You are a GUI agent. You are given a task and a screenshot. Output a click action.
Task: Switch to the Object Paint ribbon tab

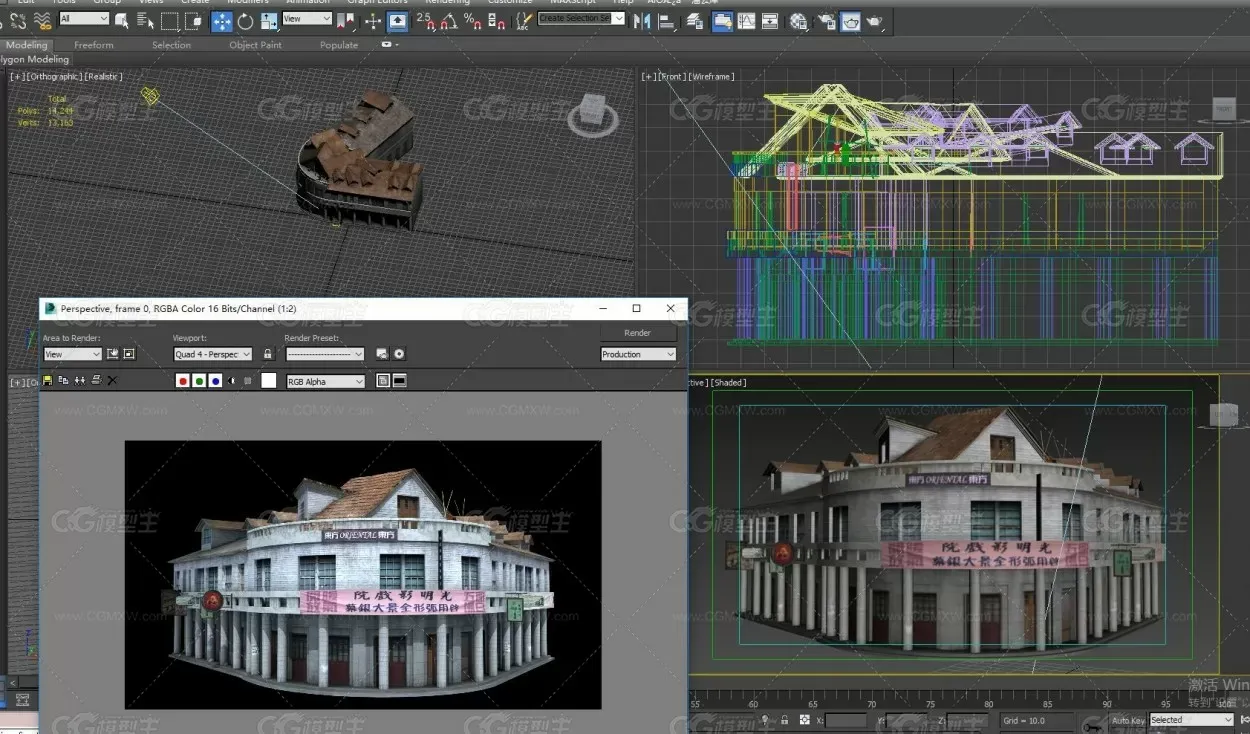(255, 45)
